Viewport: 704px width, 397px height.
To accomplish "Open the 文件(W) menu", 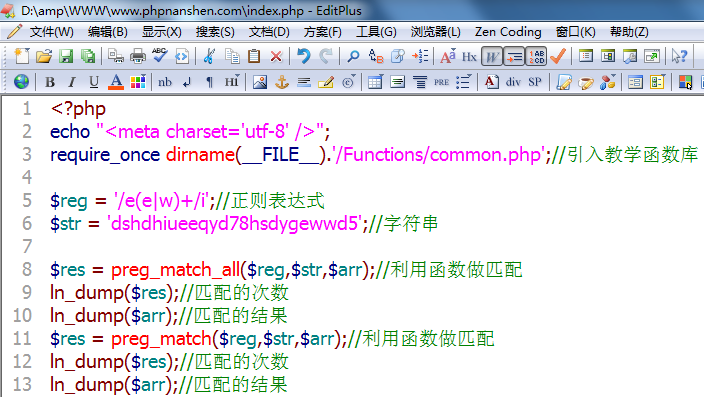I will (x=51, y=32).
